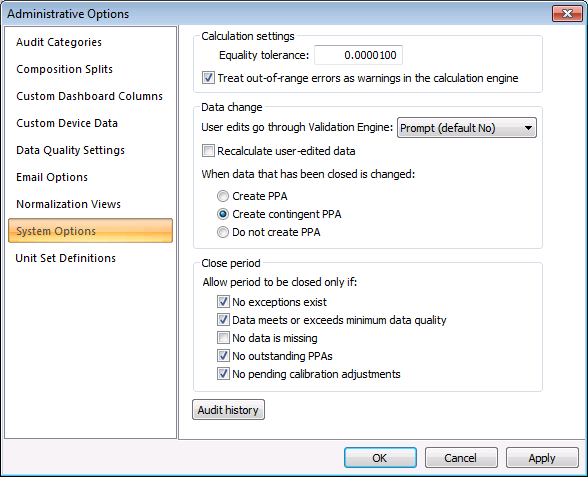The image size is (588, 477).
Task: Click the Audit history button
Action: (x=228, y=410)
